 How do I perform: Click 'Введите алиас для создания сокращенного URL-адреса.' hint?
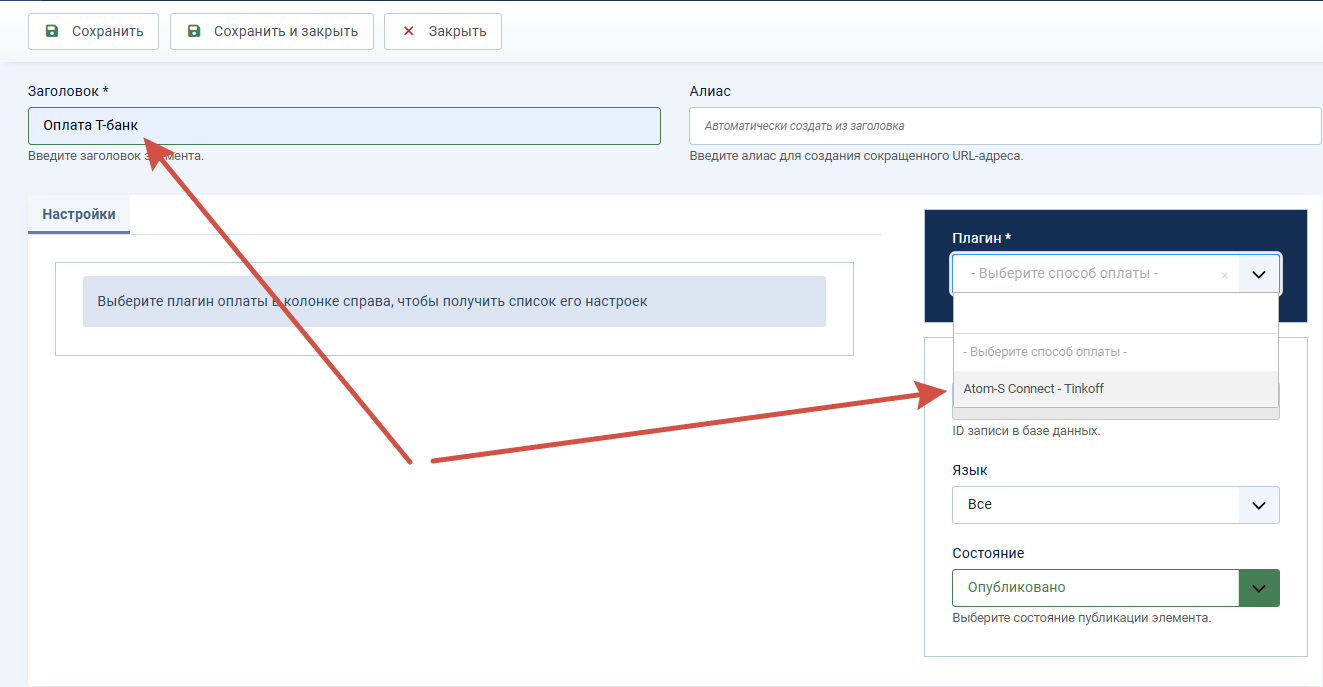[856, 156]
